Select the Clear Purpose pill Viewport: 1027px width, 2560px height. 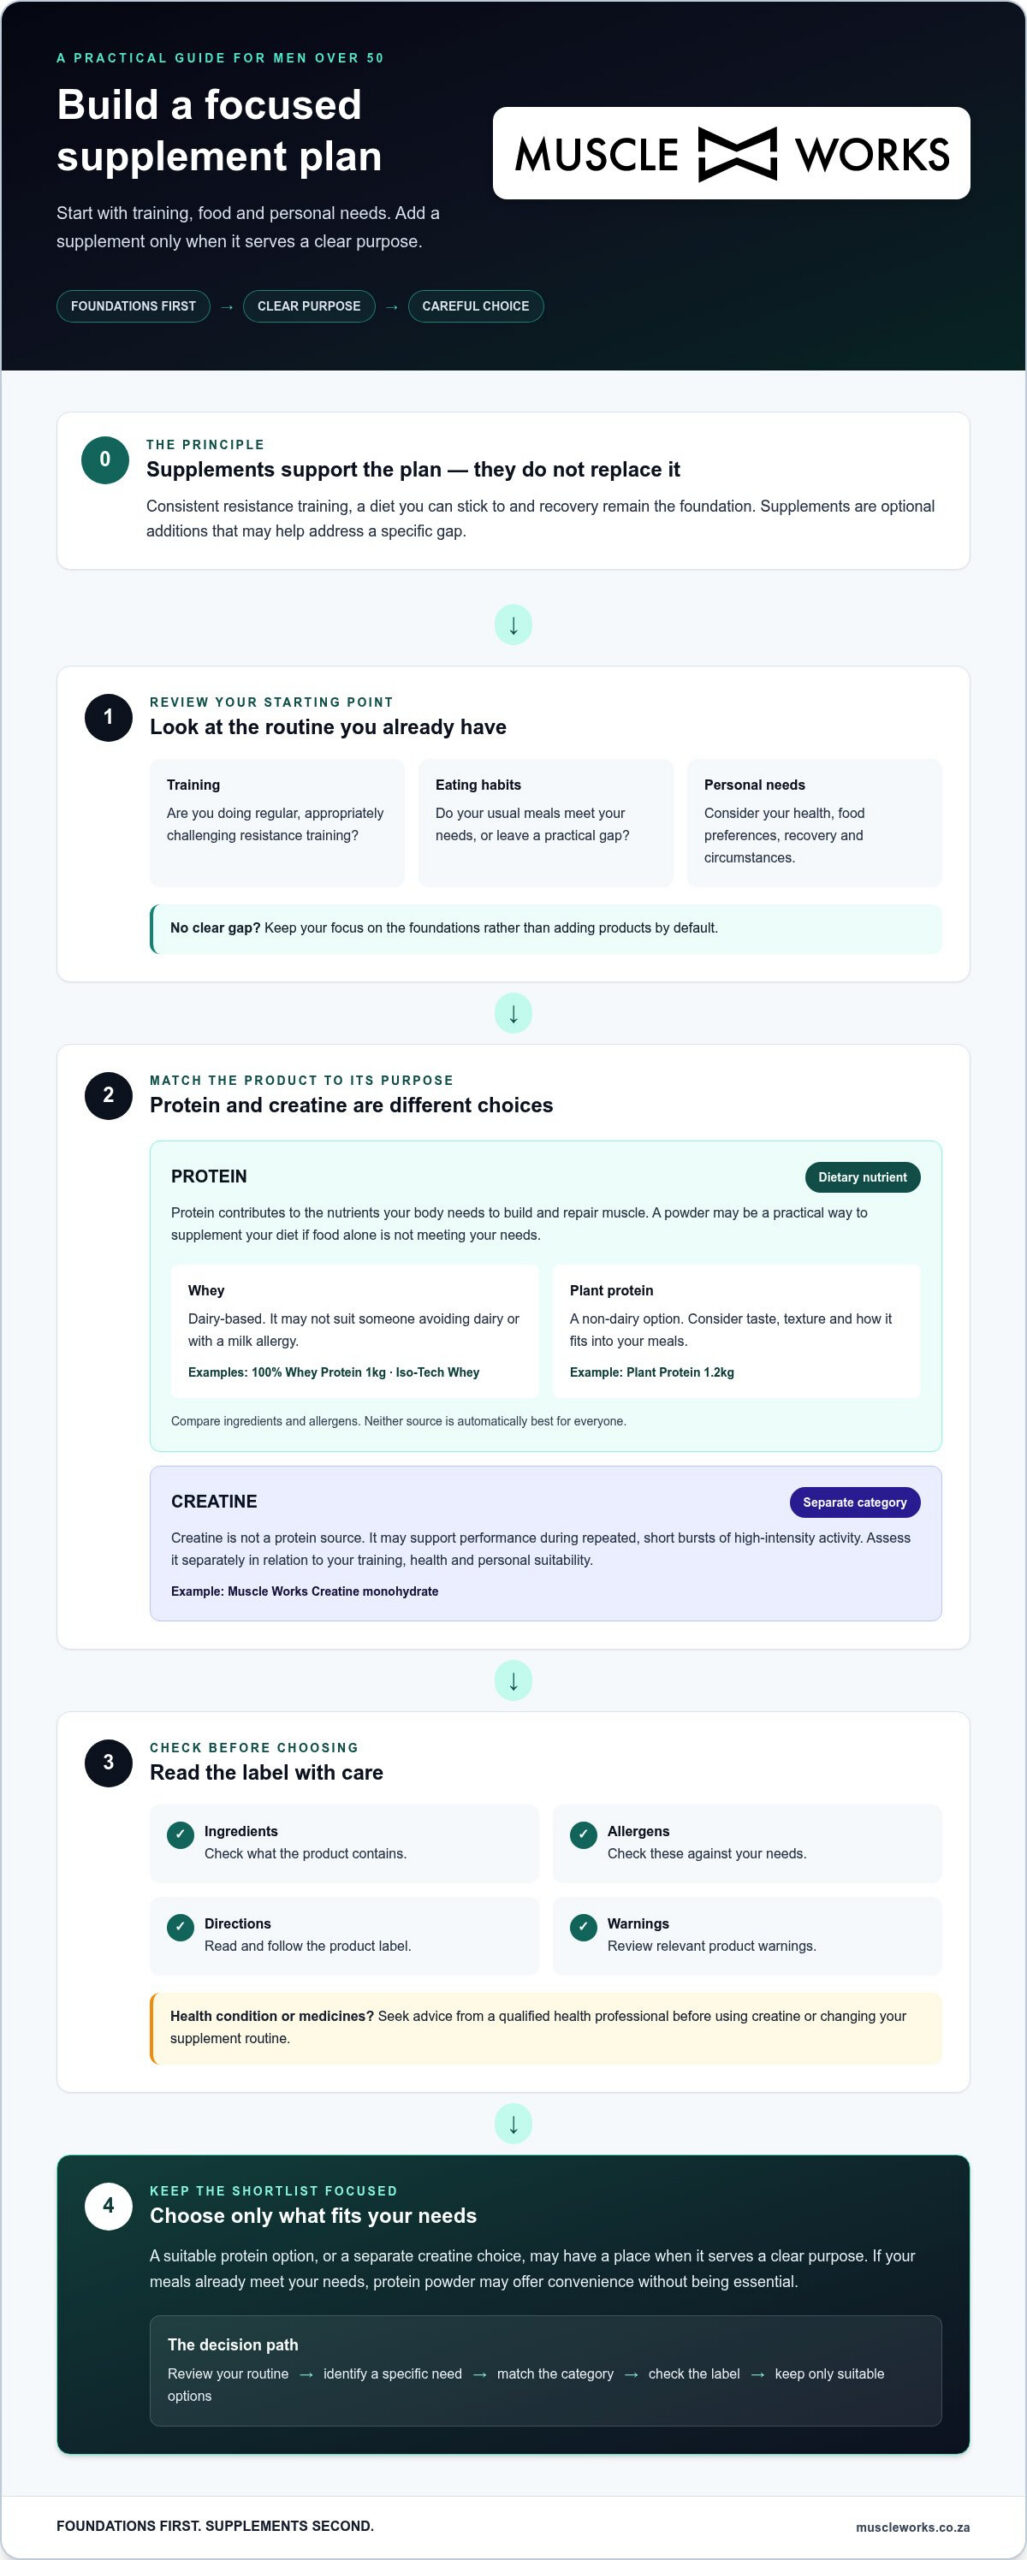[x=309, y=306]
